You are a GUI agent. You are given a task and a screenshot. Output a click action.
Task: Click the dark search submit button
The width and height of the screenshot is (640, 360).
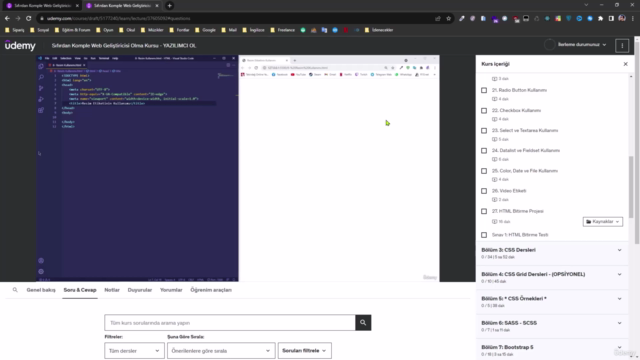[x=363, y=322]
